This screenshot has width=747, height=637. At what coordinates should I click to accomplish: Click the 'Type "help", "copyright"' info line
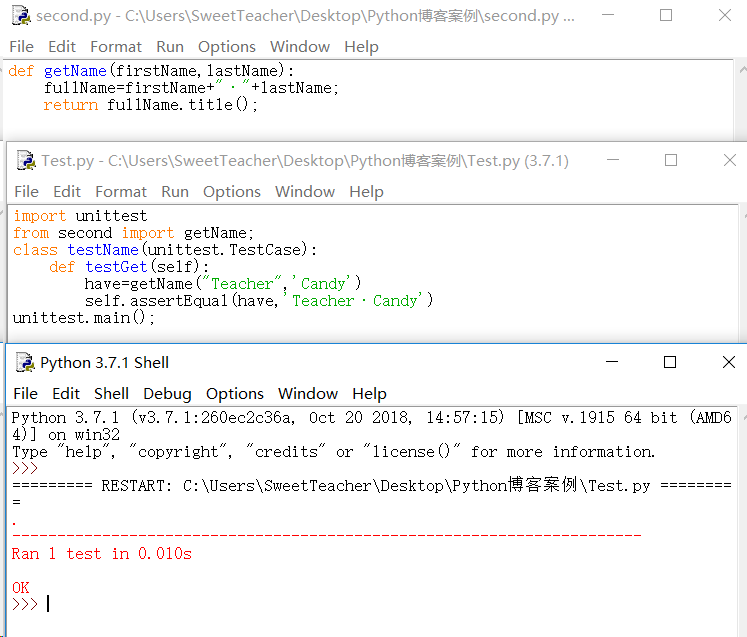click(x=333, y=452)
